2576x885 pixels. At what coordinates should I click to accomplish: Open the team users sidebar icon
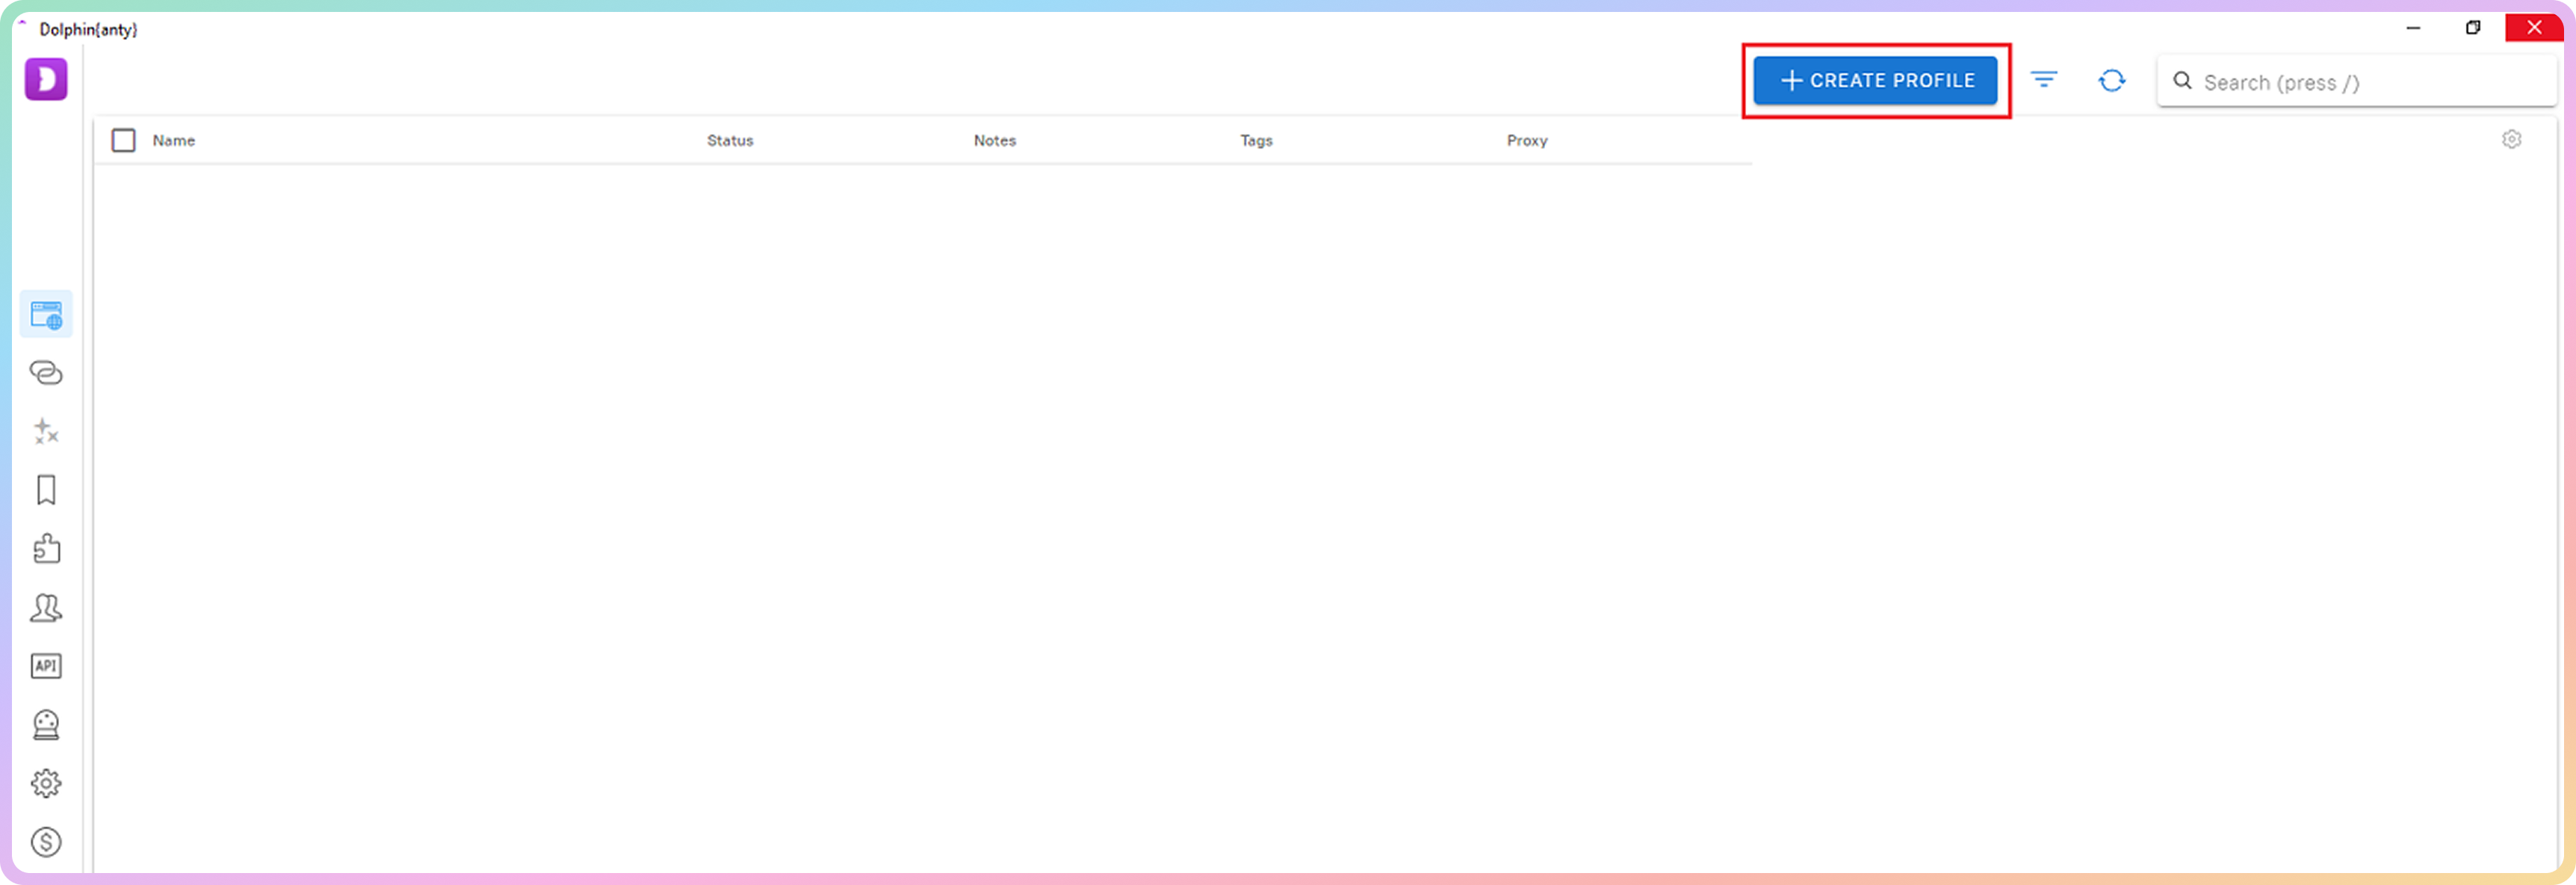pos(46,607)
